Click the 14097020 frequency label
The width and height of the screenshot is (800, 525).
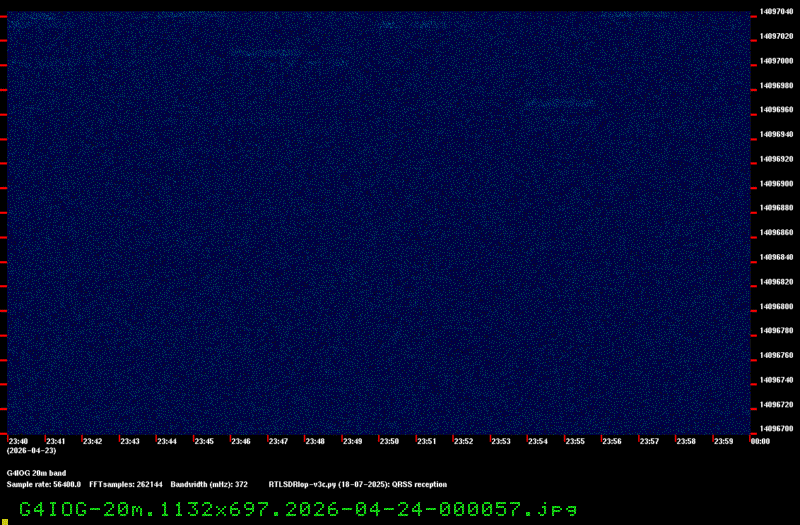pyautogui.click(x=777, y=36)
